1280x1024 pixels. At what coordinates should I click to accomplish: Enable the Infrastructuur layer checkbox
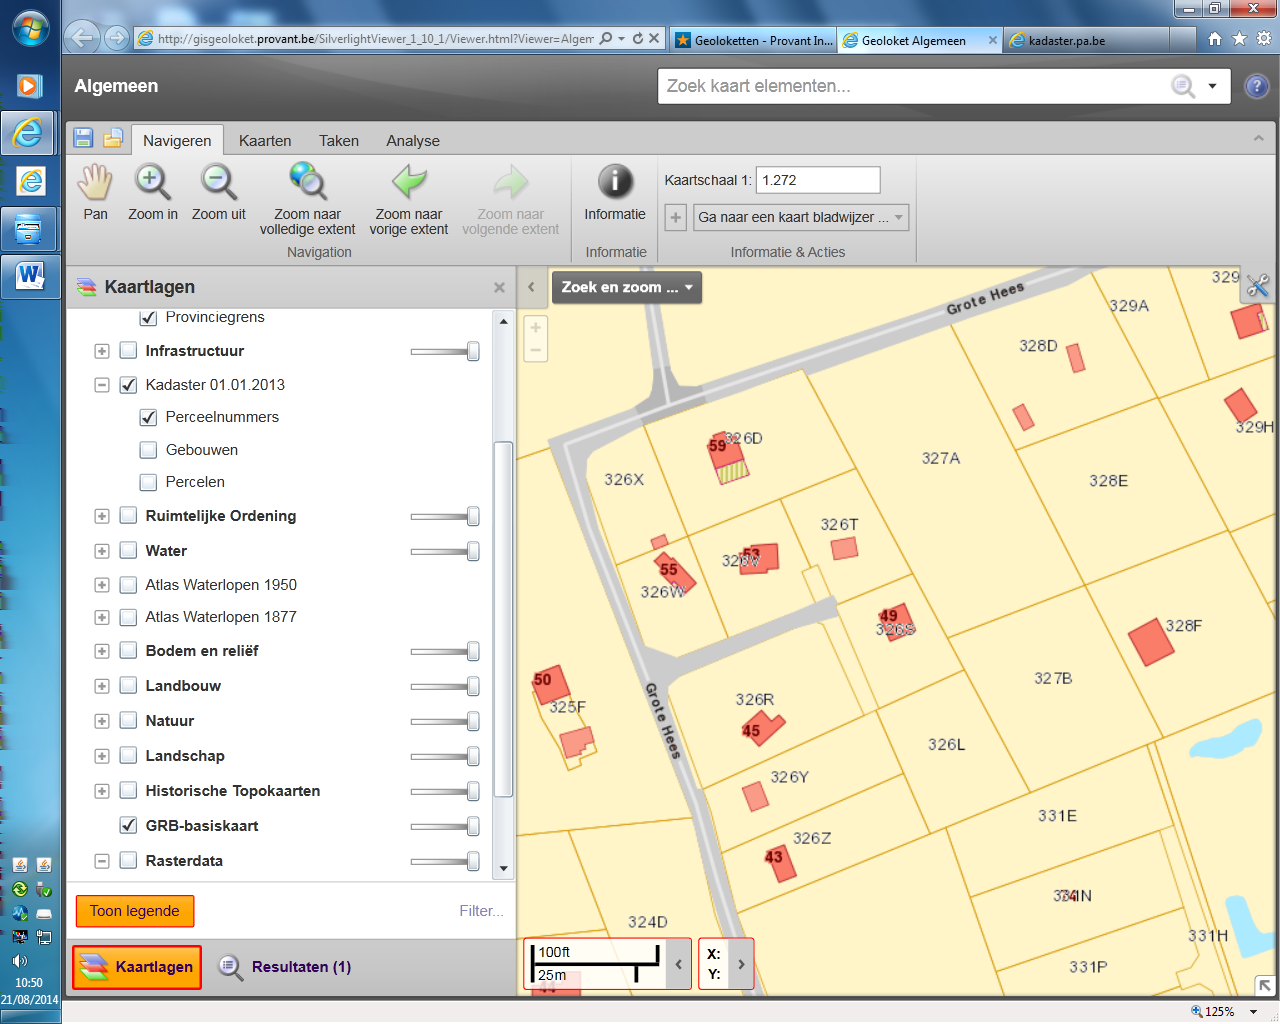pos(128,351)
